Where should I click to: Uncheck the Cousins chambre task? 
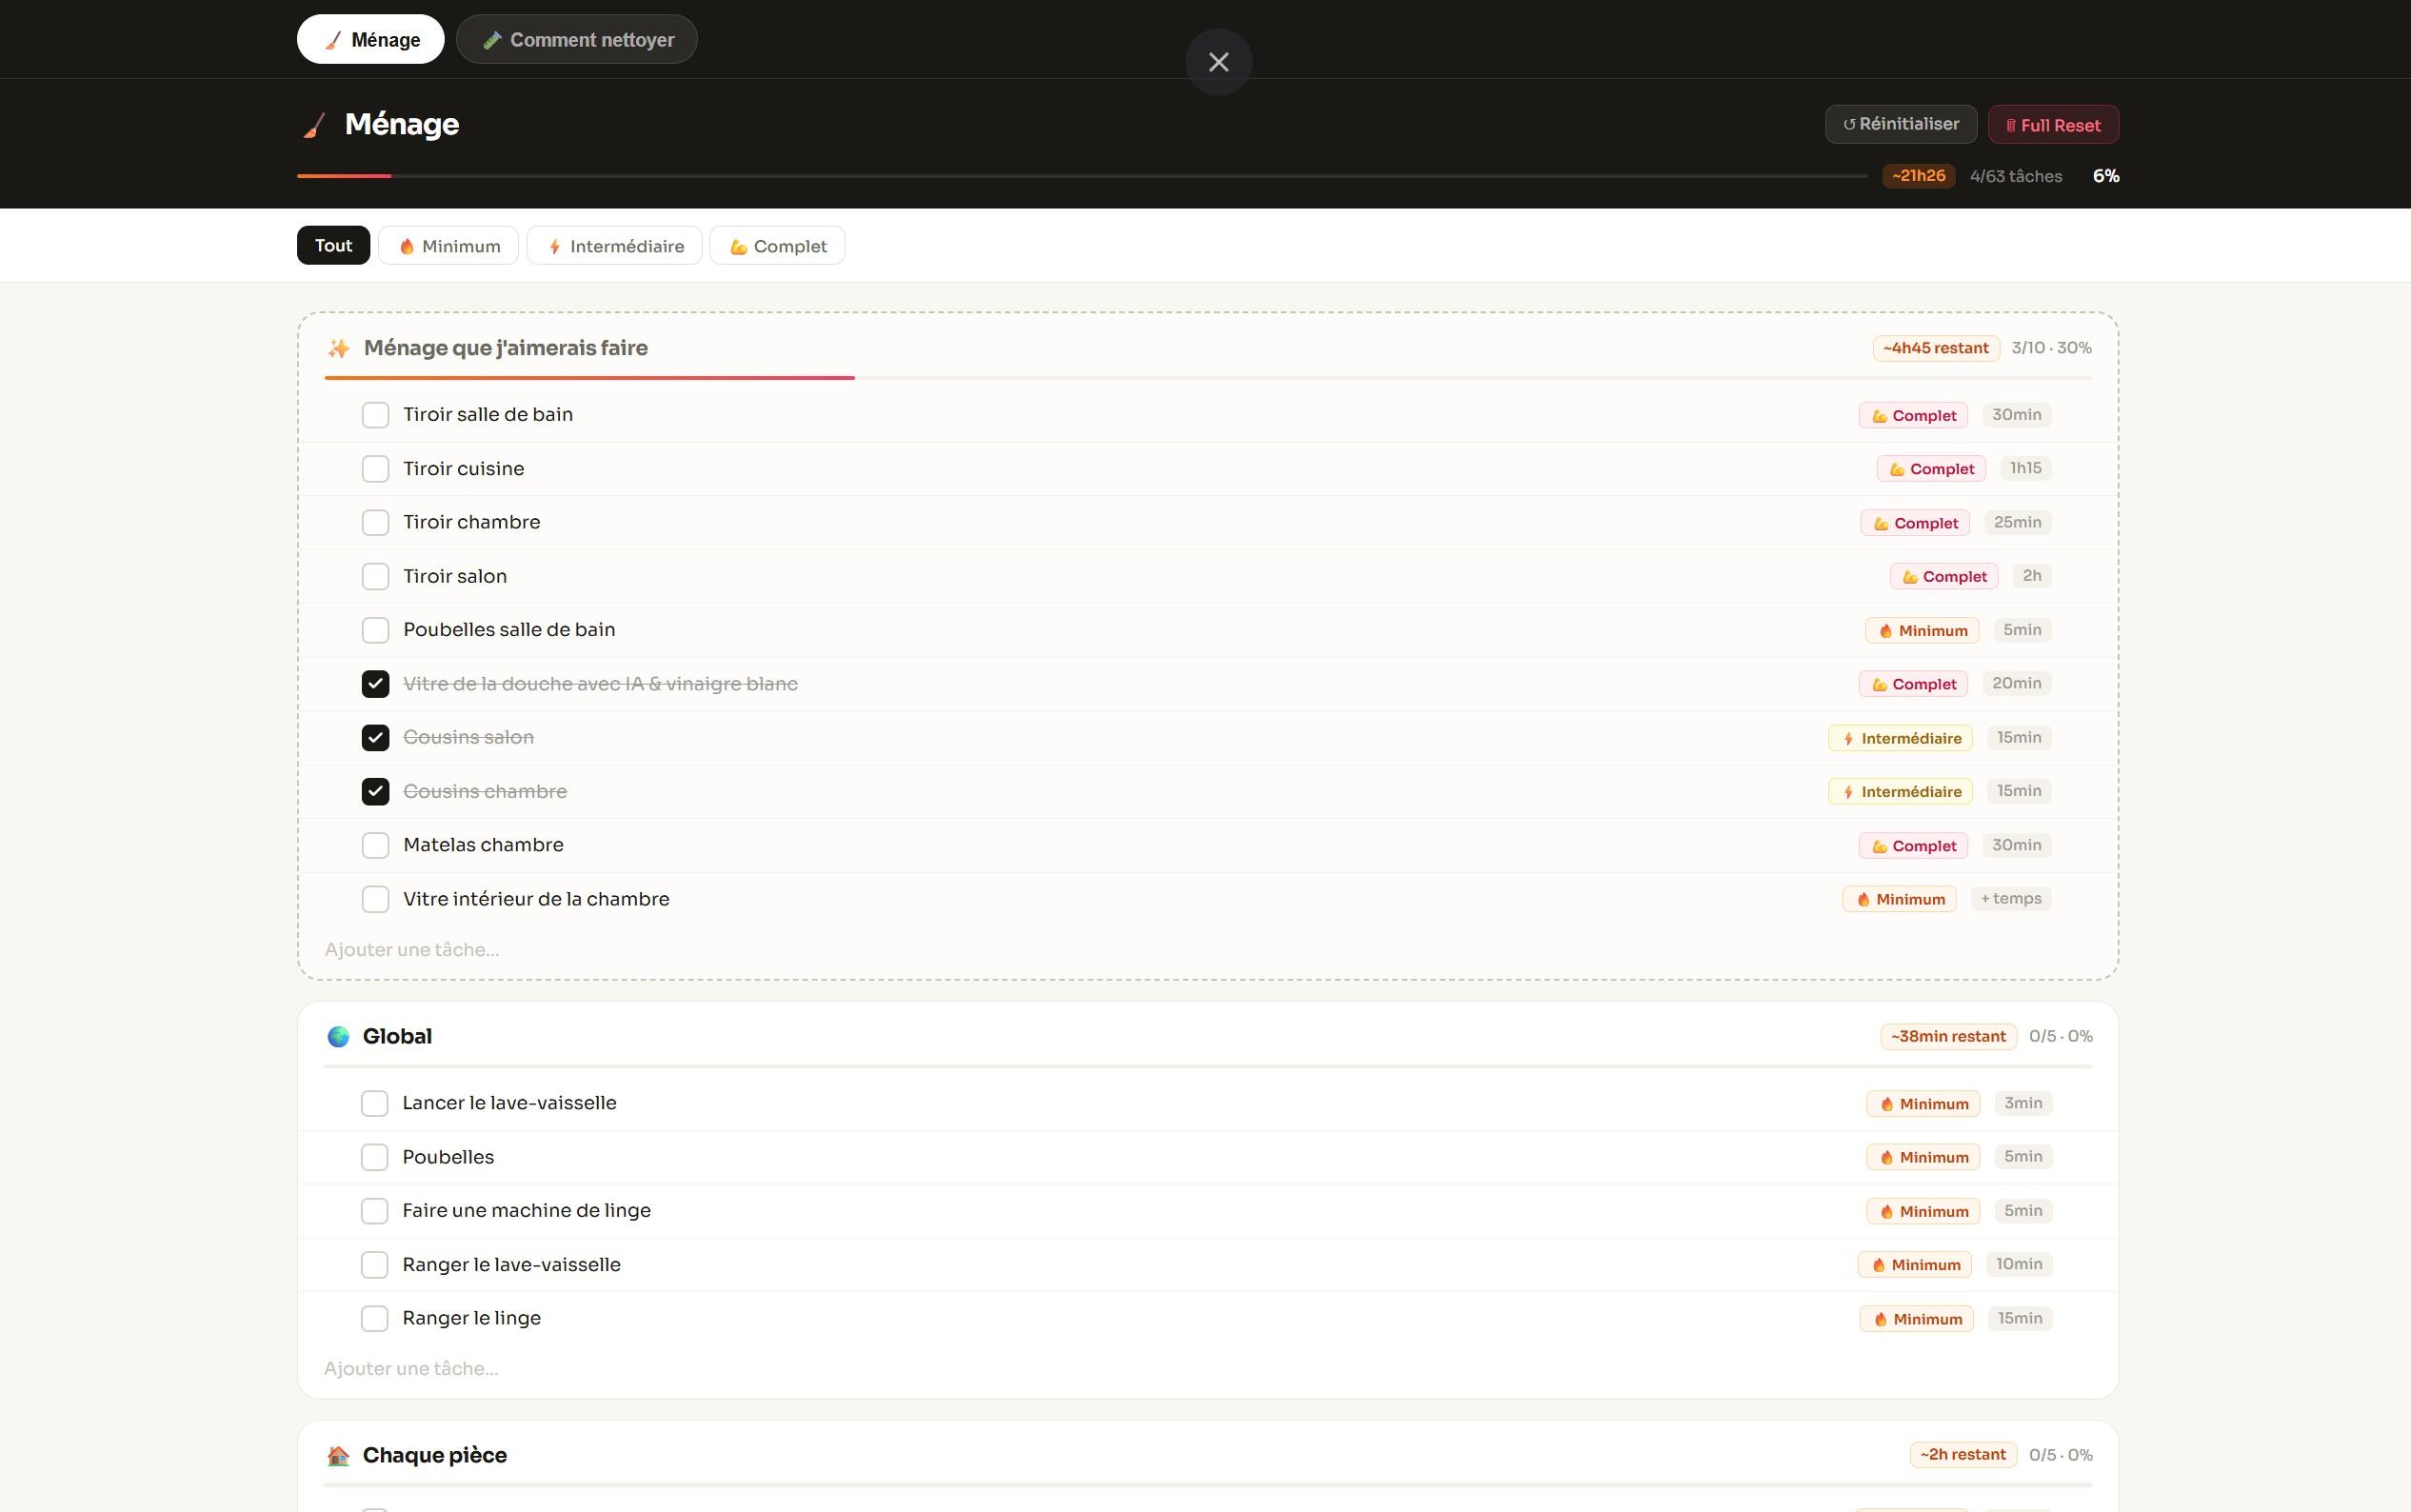(375, 791)
